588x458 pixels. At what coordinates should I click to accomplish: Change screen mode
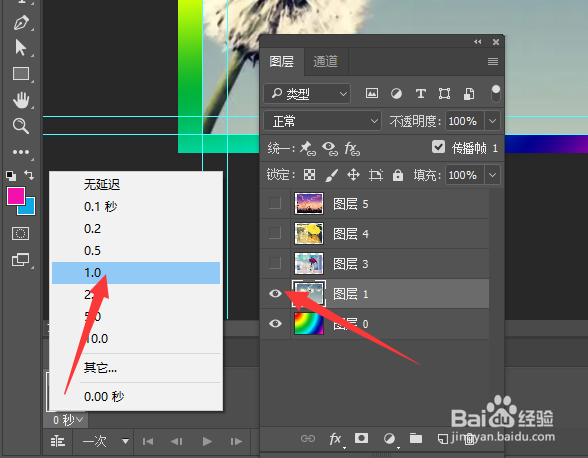21,260
